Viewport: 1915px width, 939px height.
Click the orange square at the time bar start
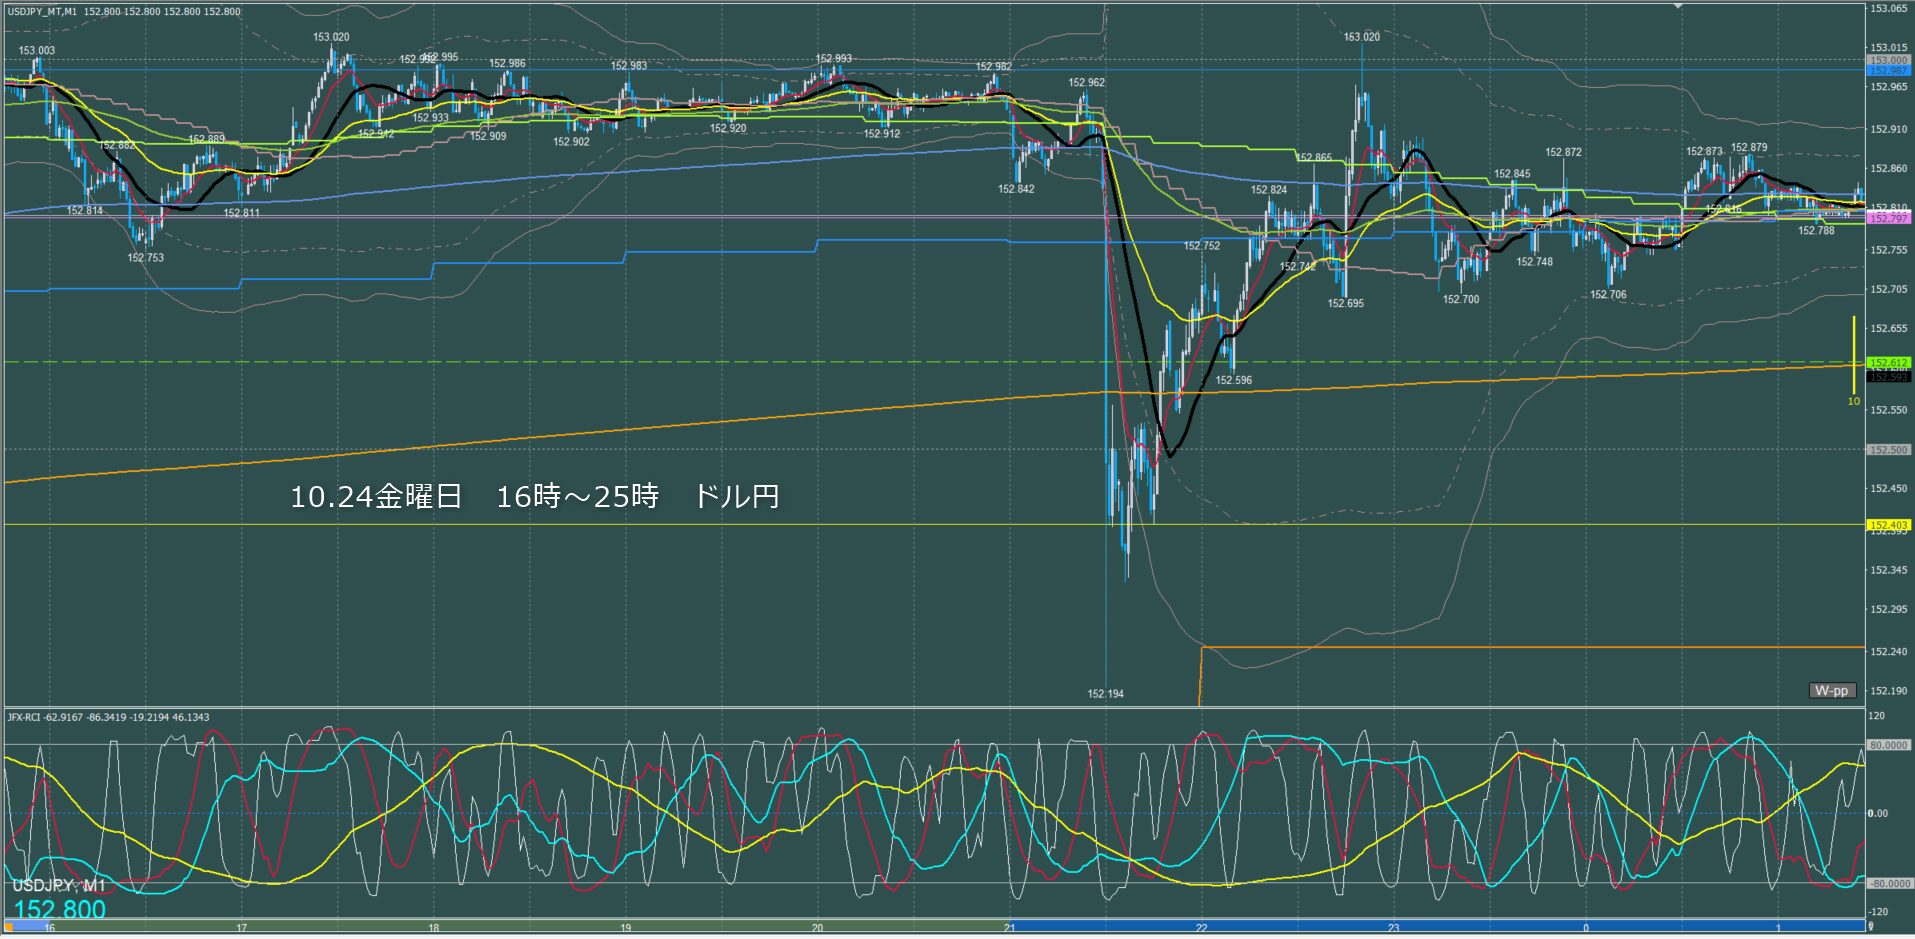pos(11,927)
